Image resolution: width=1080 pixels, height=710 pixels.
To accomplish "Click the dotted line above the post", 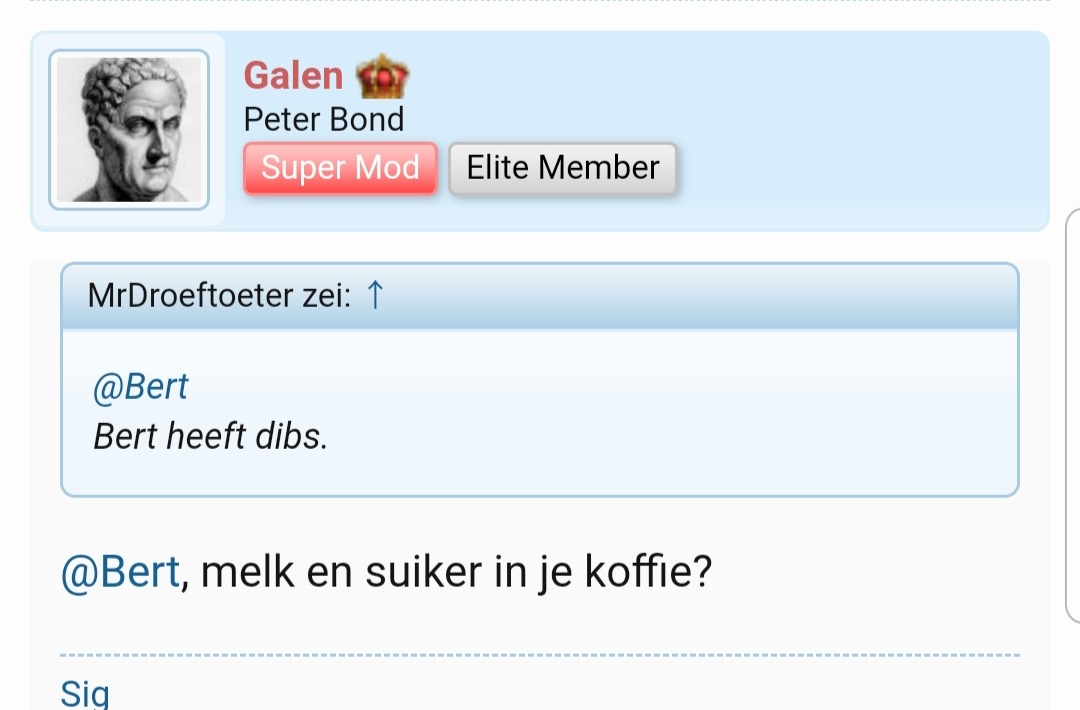I will (540, 1).
